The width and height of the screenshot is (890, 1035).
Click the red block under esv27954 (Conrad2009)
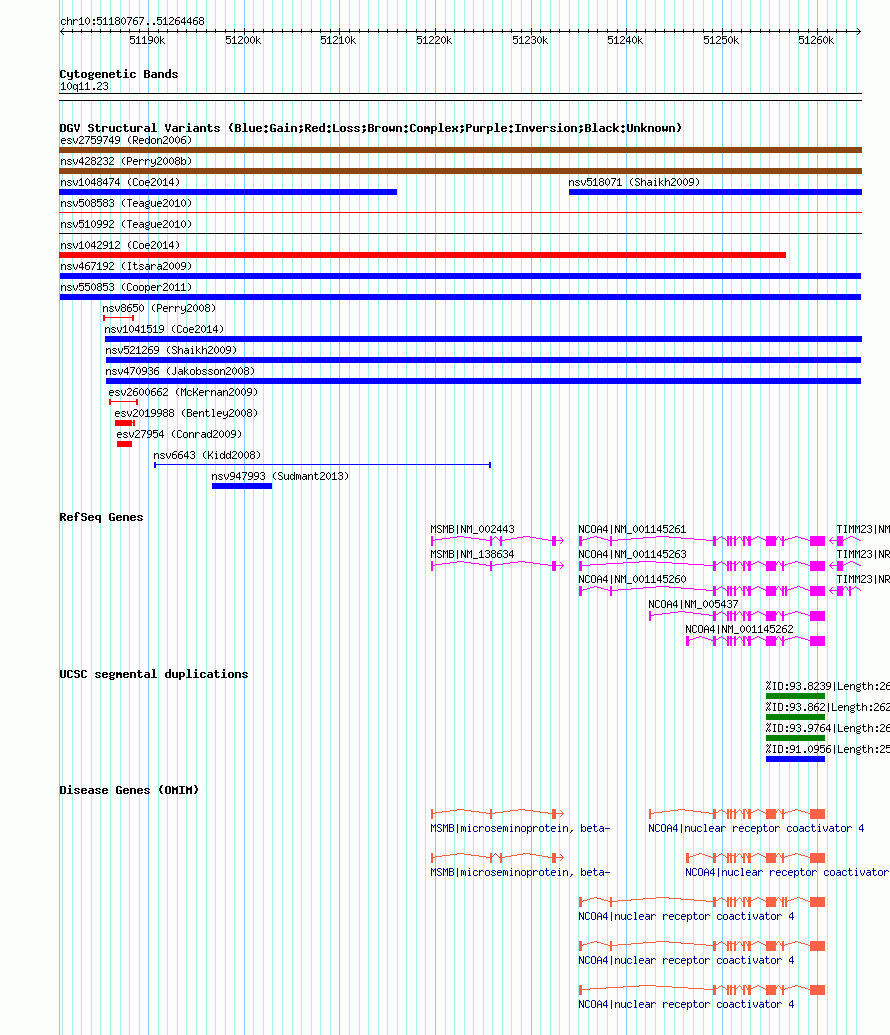click(x=124, y=444)
